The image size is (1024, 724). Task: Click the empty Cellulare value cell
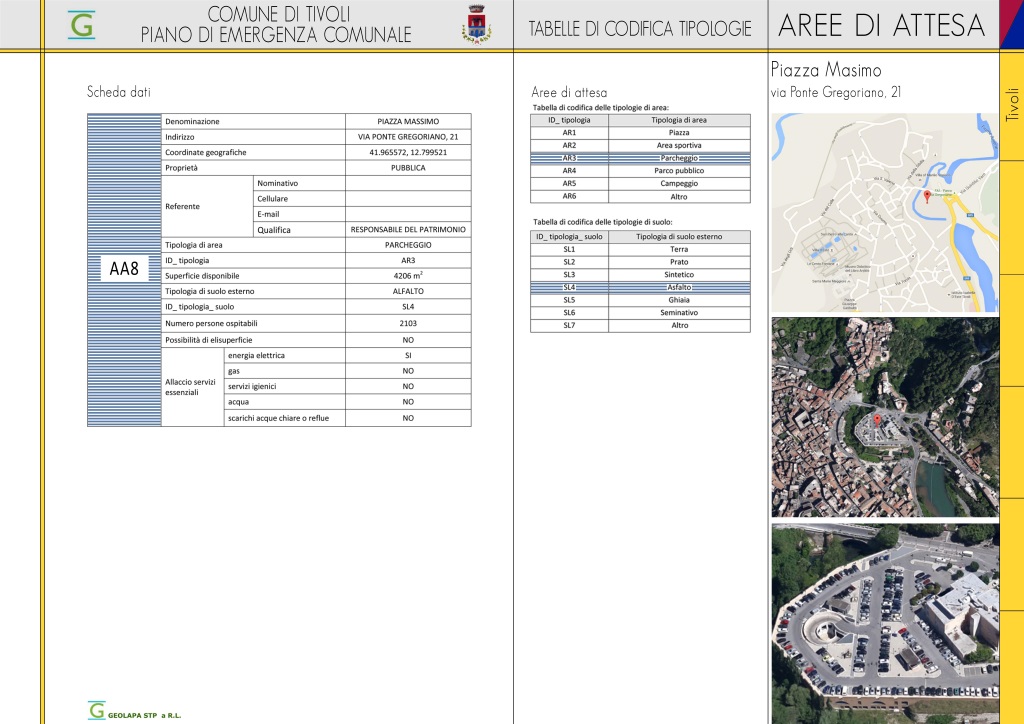(x=408, y=198)
